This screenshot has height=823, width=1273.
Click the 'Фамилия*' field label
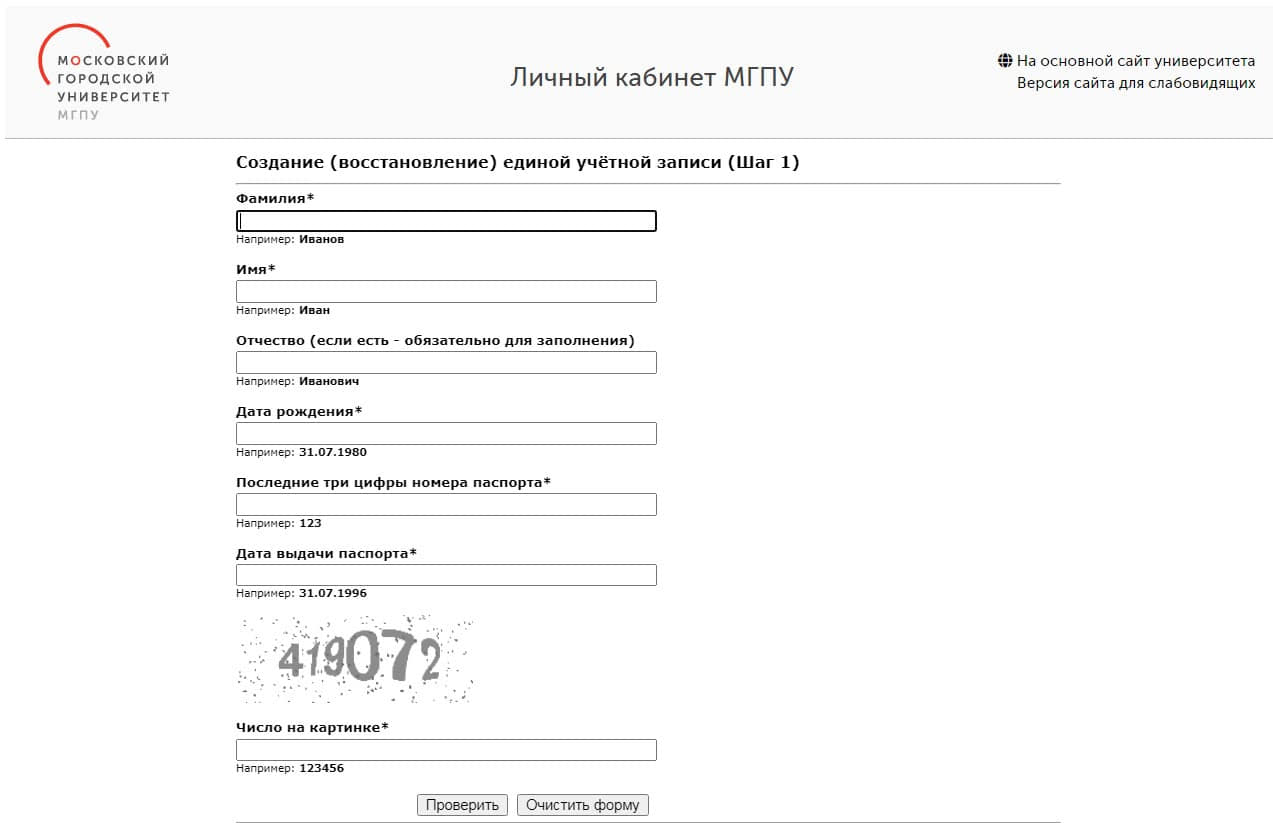[x=275, y=198]
